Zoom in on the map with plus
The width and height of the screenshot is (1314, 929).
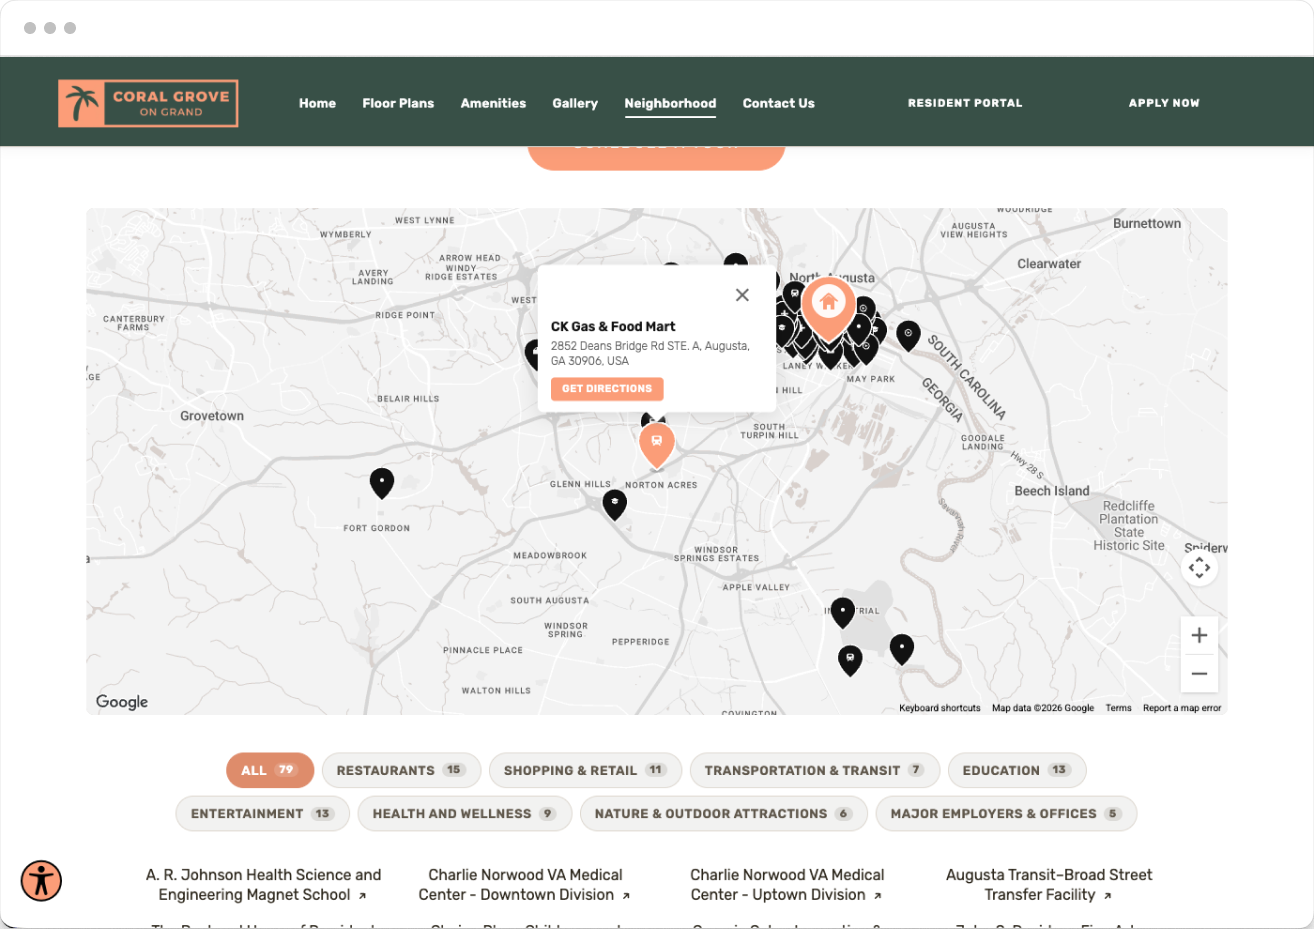[x=1199, y=635]
